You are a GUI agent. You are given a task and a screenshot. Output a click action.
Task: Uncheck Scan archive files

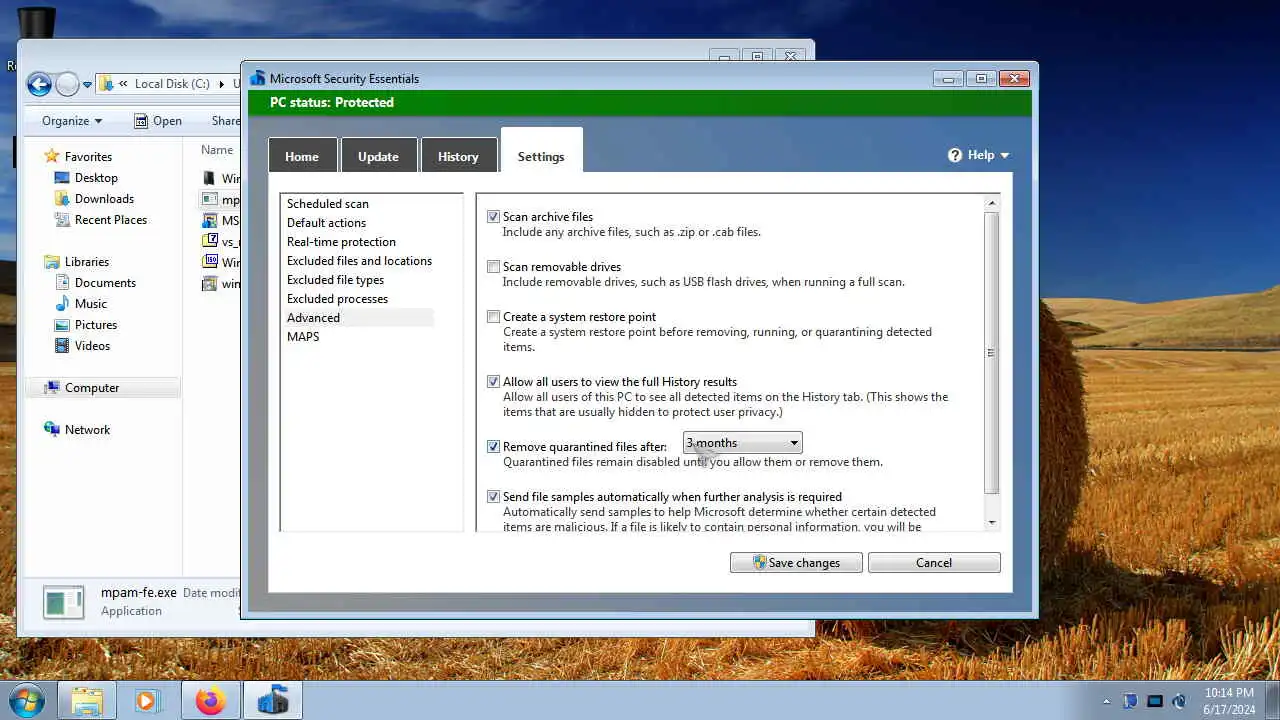tap(493, 217)
